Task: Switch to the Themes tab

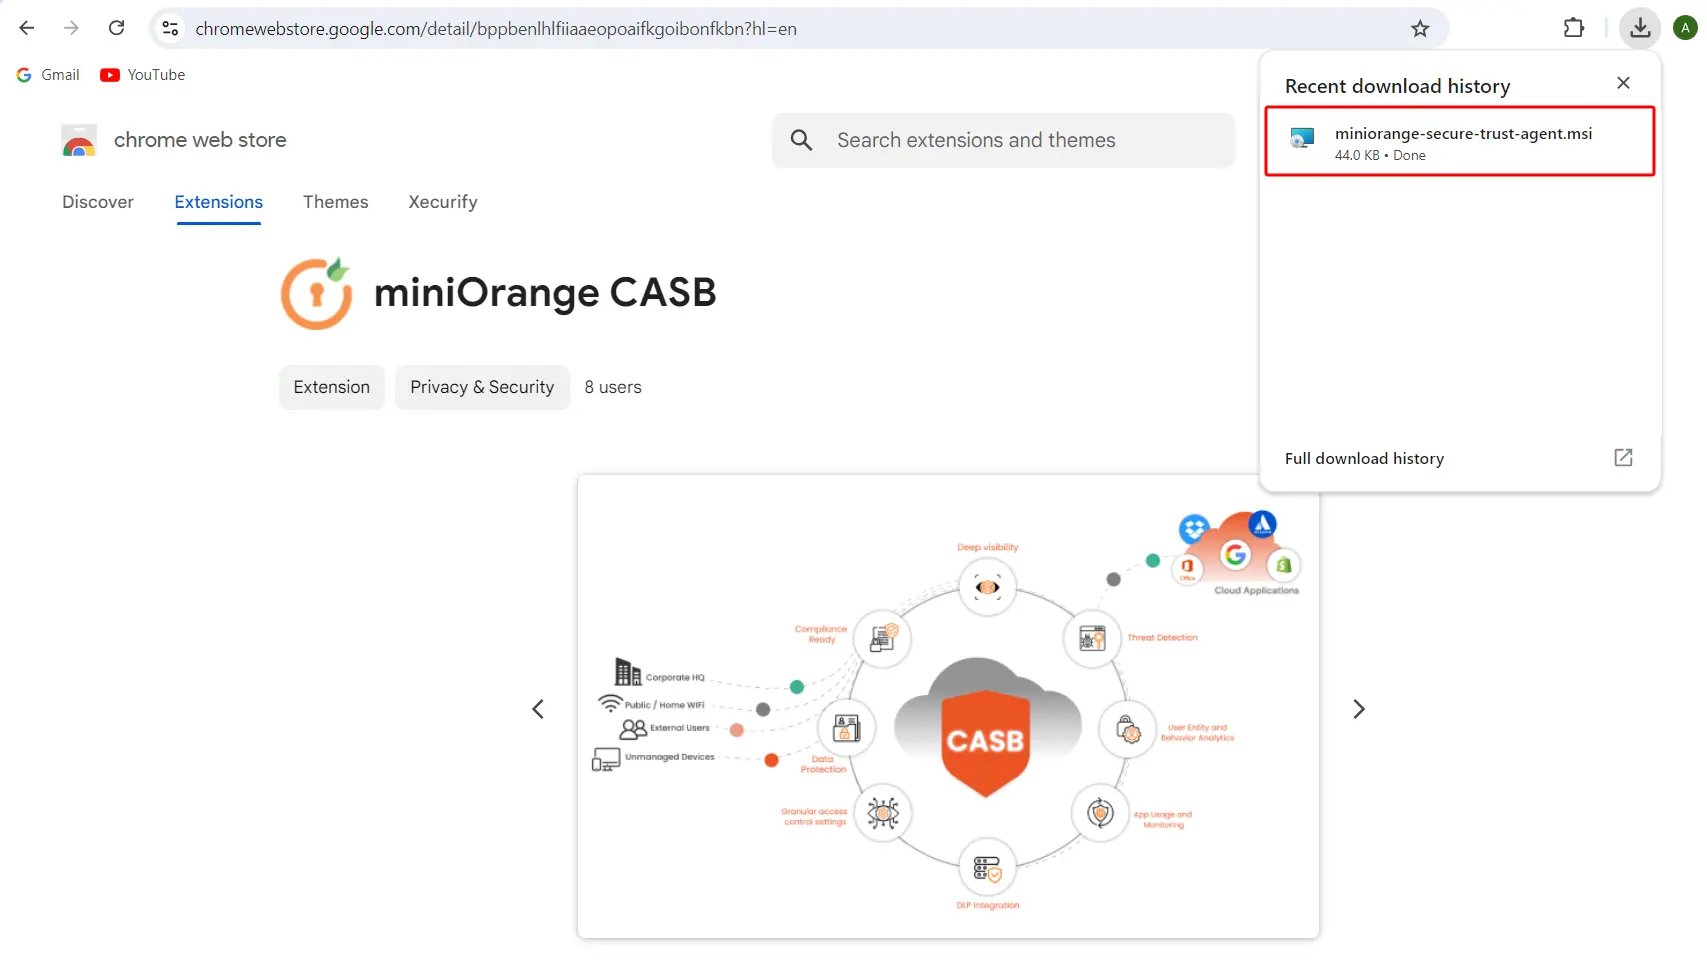Action: (335, 202)
